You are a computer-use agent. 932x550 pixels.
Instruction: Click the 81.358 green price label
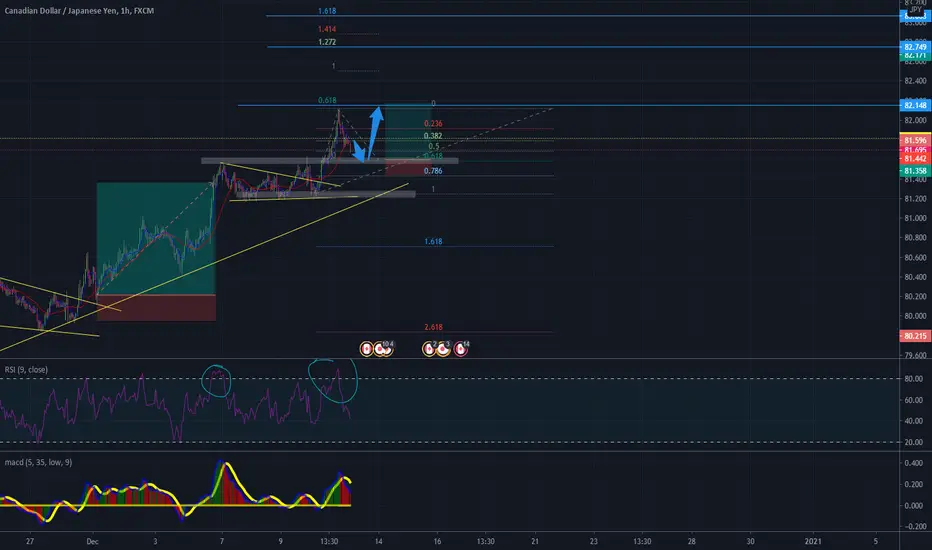click(915, 171)
